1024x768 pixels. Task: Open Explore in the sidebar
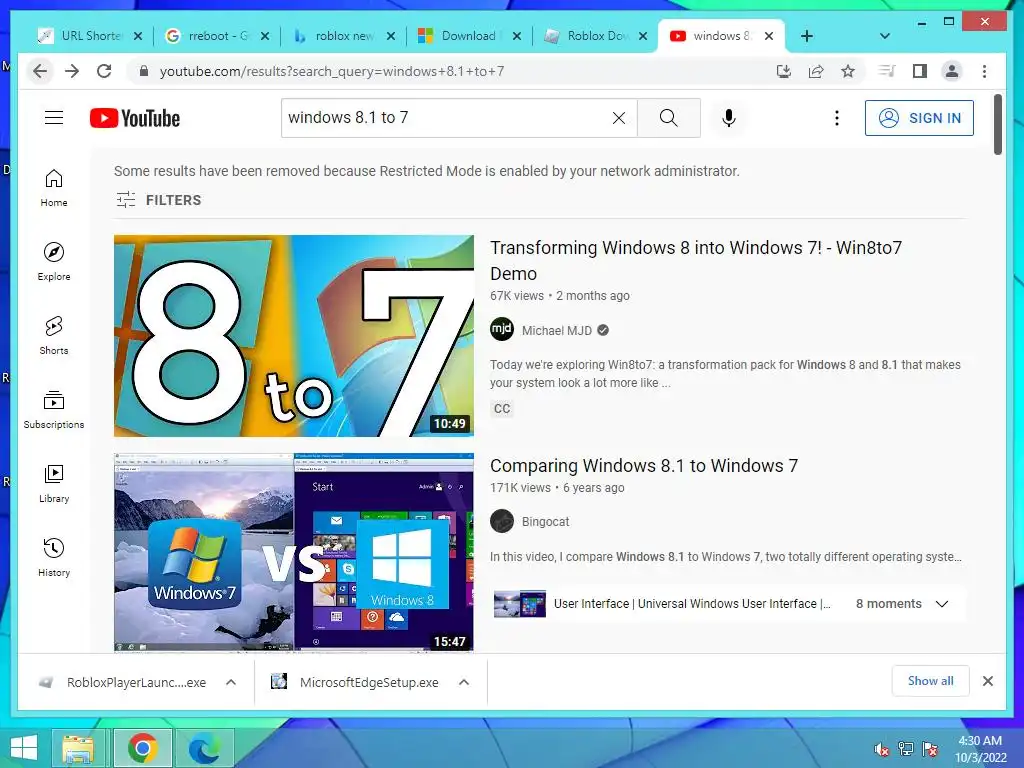tap(54, 261)
